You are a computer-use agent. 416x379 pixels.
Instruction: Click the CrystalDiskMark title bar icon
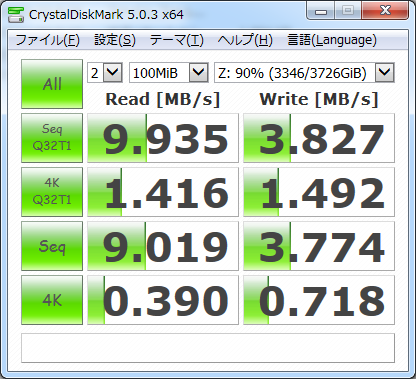(x=16, y=14)
